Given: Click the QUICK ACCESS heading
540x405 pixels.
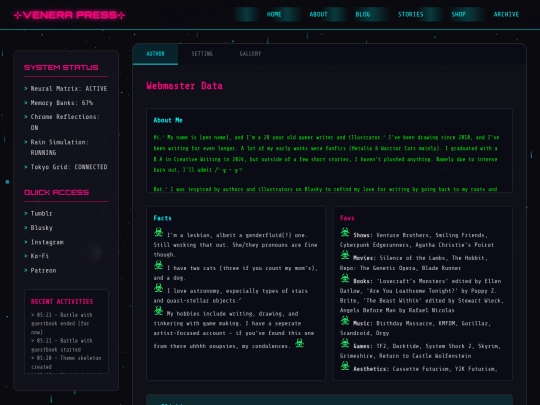Looking at the screenshot, I should (56, 193).
